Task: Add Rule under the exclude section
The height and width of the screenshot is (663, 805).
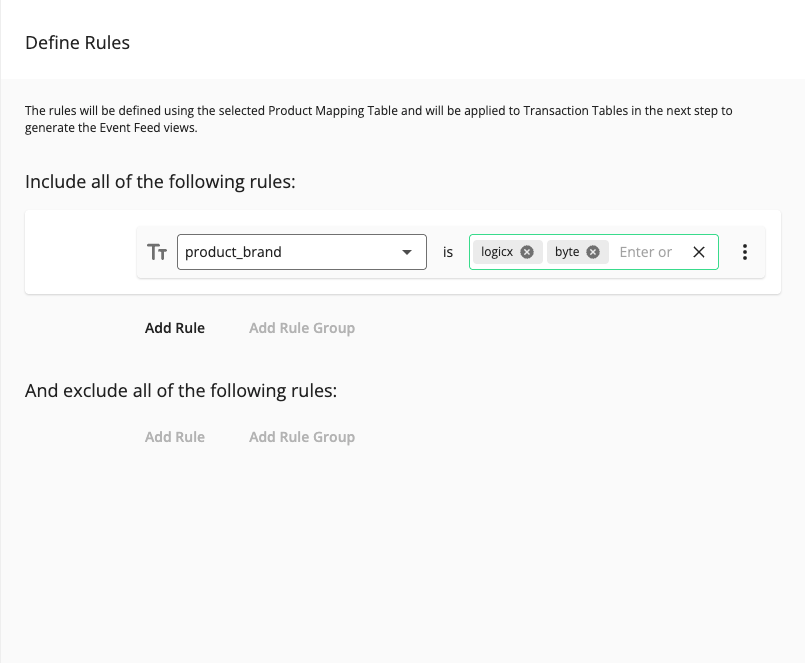Action: (175, 437)
